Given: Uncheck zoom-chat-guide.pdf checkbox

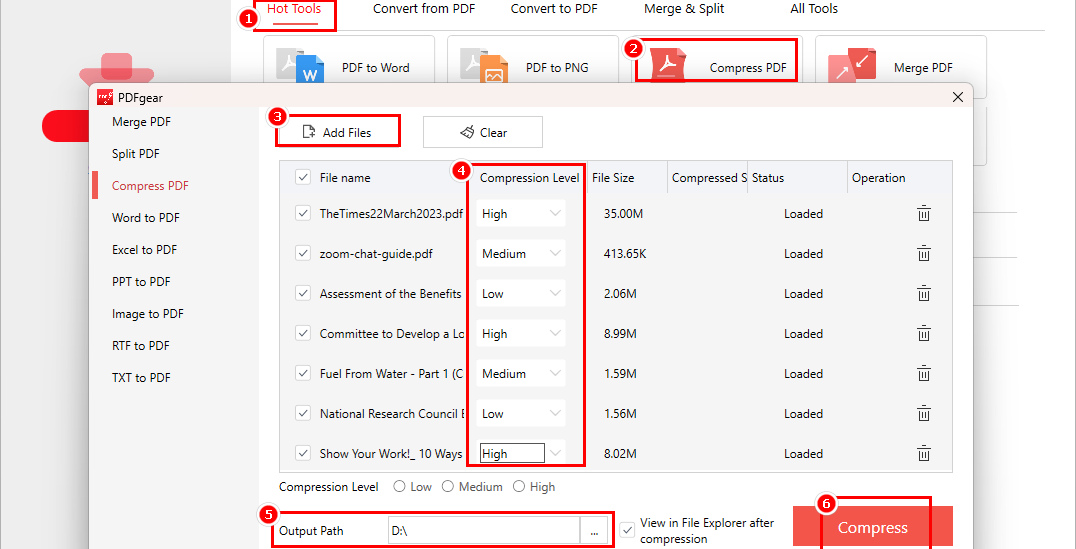Looking at the screenshot, I should pos(302,253).
